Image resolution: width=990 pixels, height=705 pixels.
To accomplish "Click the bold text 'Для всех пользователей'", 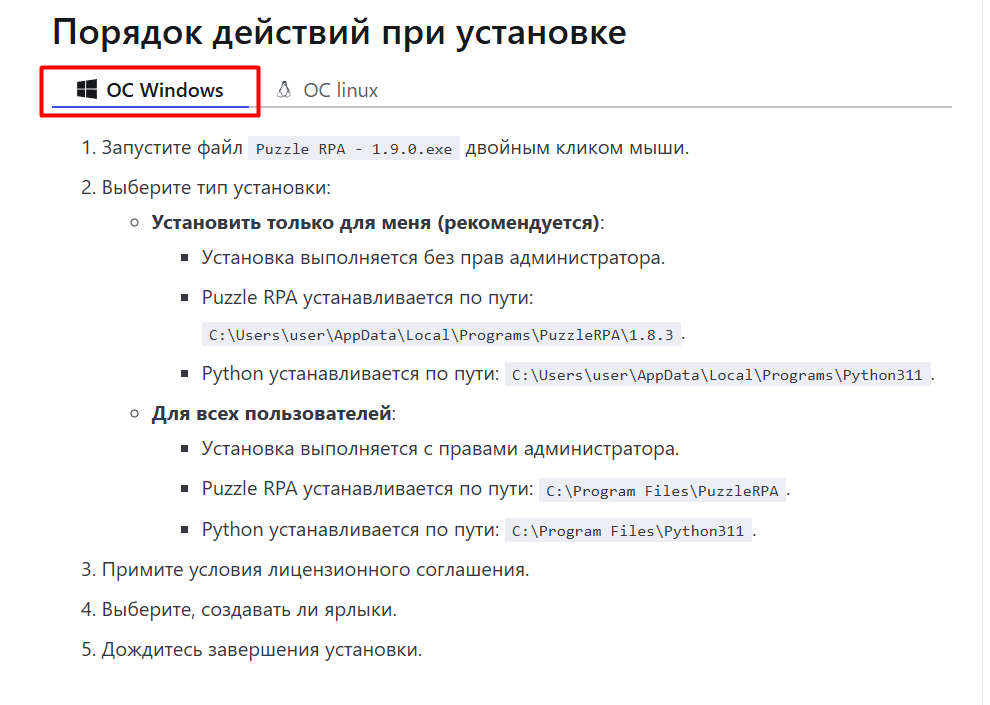I will pos(271,413).
